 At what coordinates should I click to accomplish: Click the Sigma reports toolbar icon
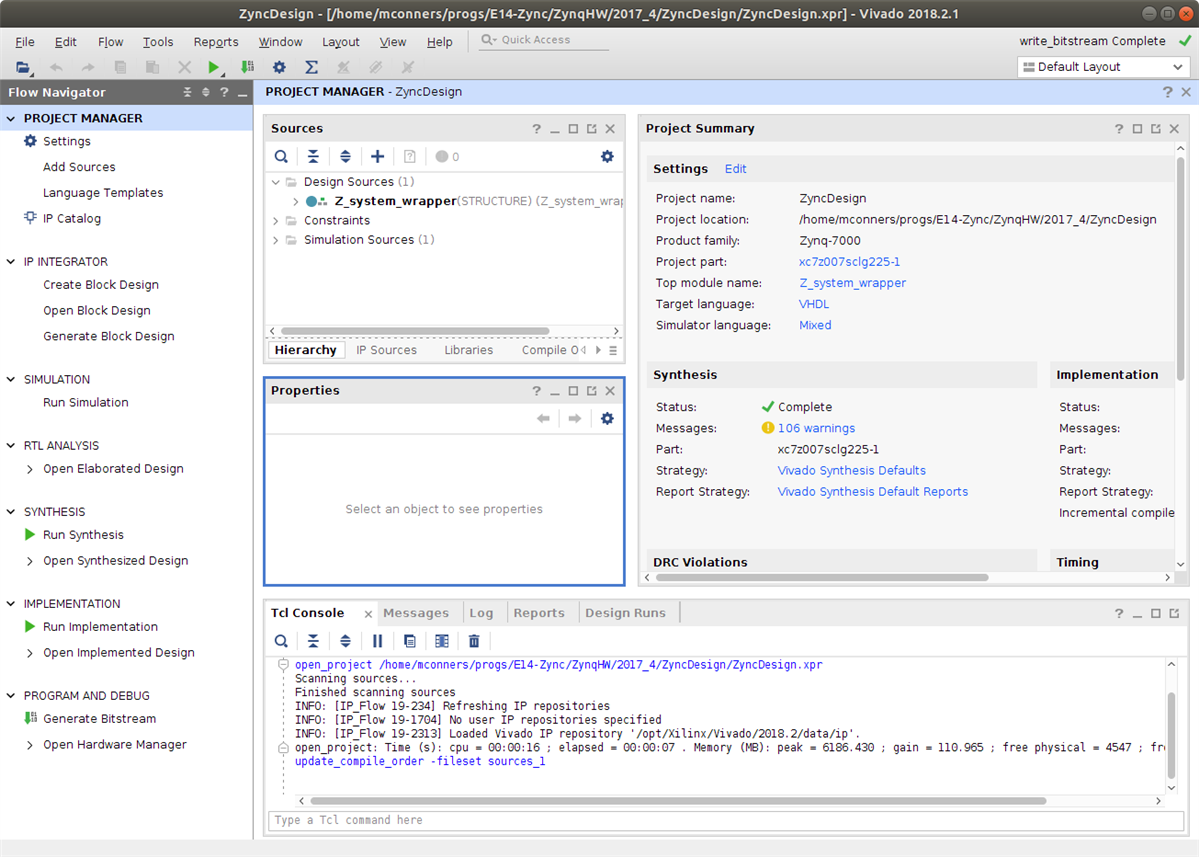point(311,67)
